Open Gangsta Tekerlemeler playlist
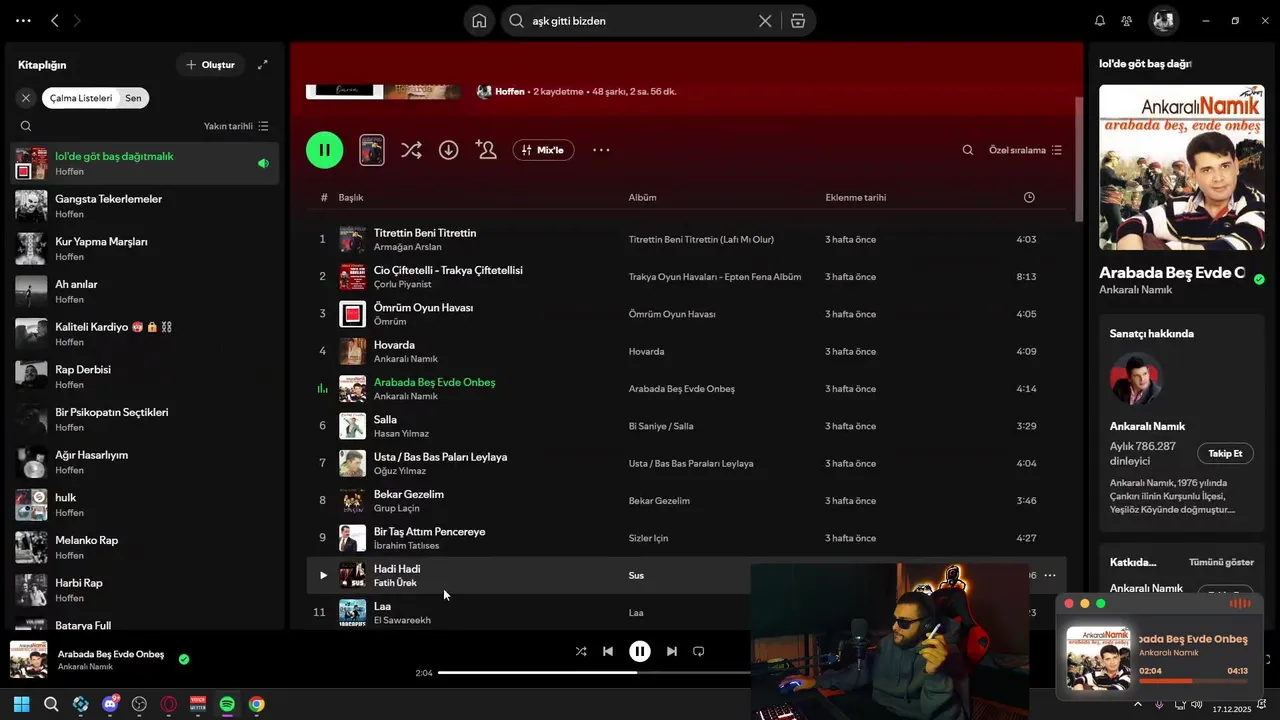This screenshot has height=720, width=1280. pos(145,206)
